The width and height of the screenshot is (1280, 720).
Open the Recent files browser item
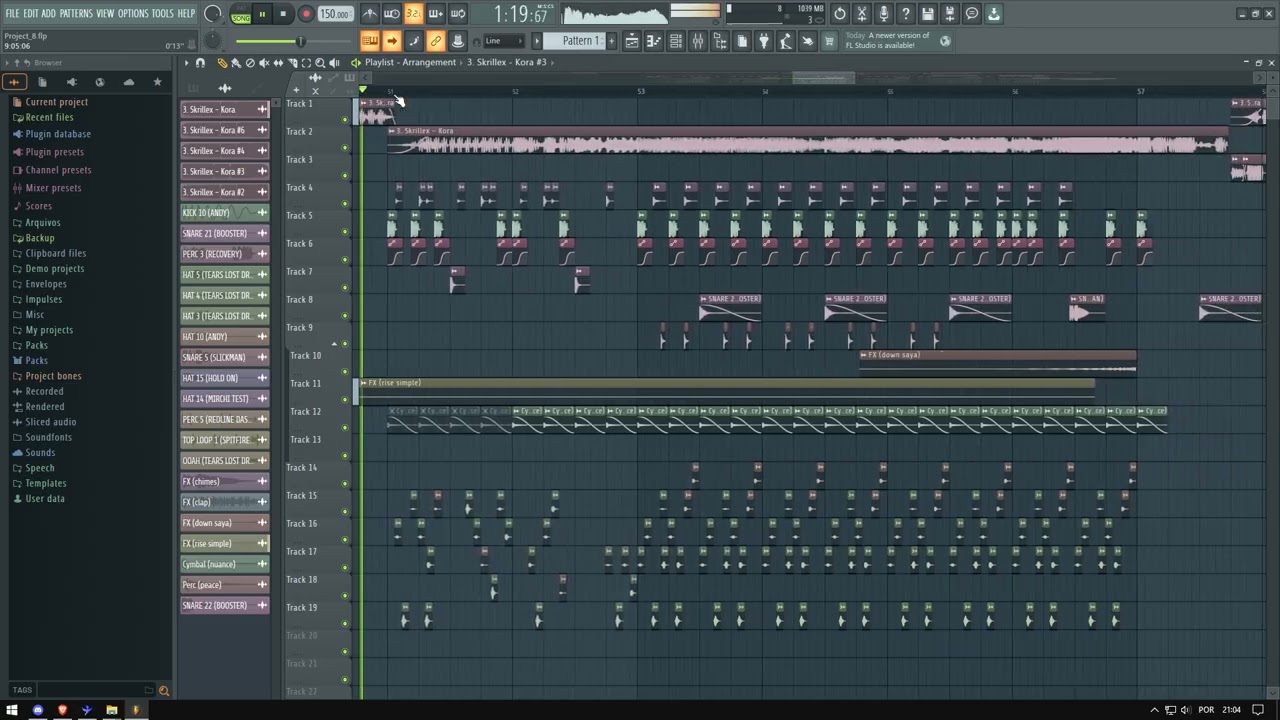pyautogui.click(x=49, y=117)
